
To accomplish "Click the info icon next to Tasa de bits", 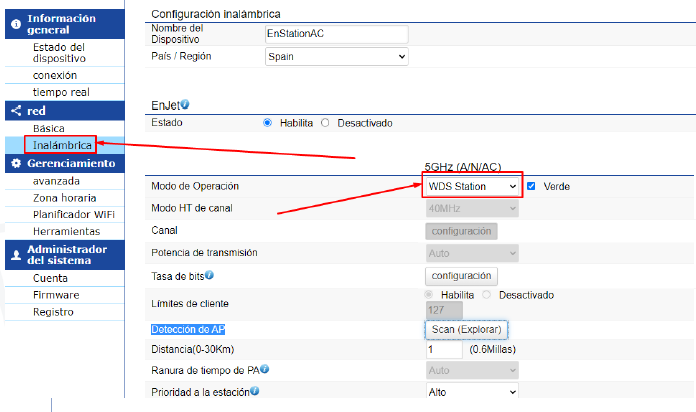I will (x=209, y=275).
